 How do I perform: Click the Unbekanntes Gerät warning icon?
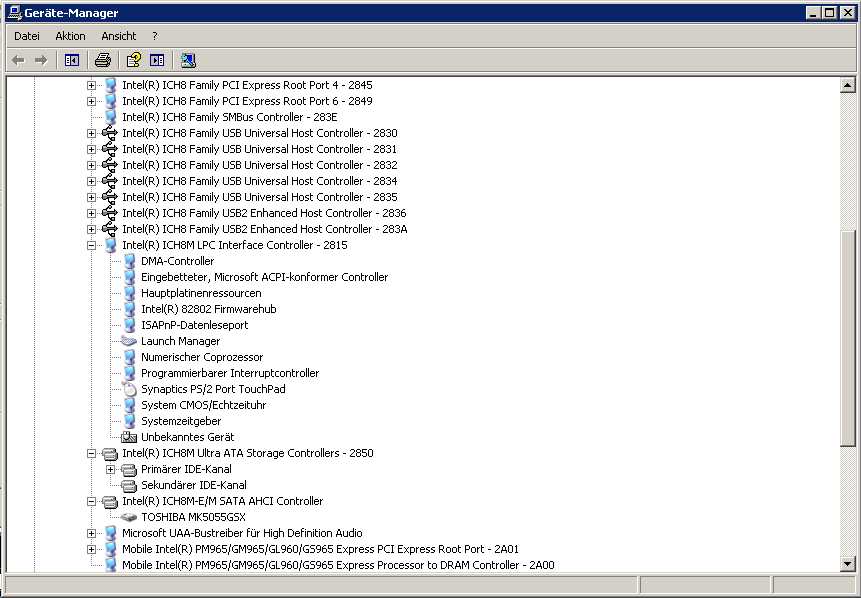pyautogui.click(x=129, y=437)
